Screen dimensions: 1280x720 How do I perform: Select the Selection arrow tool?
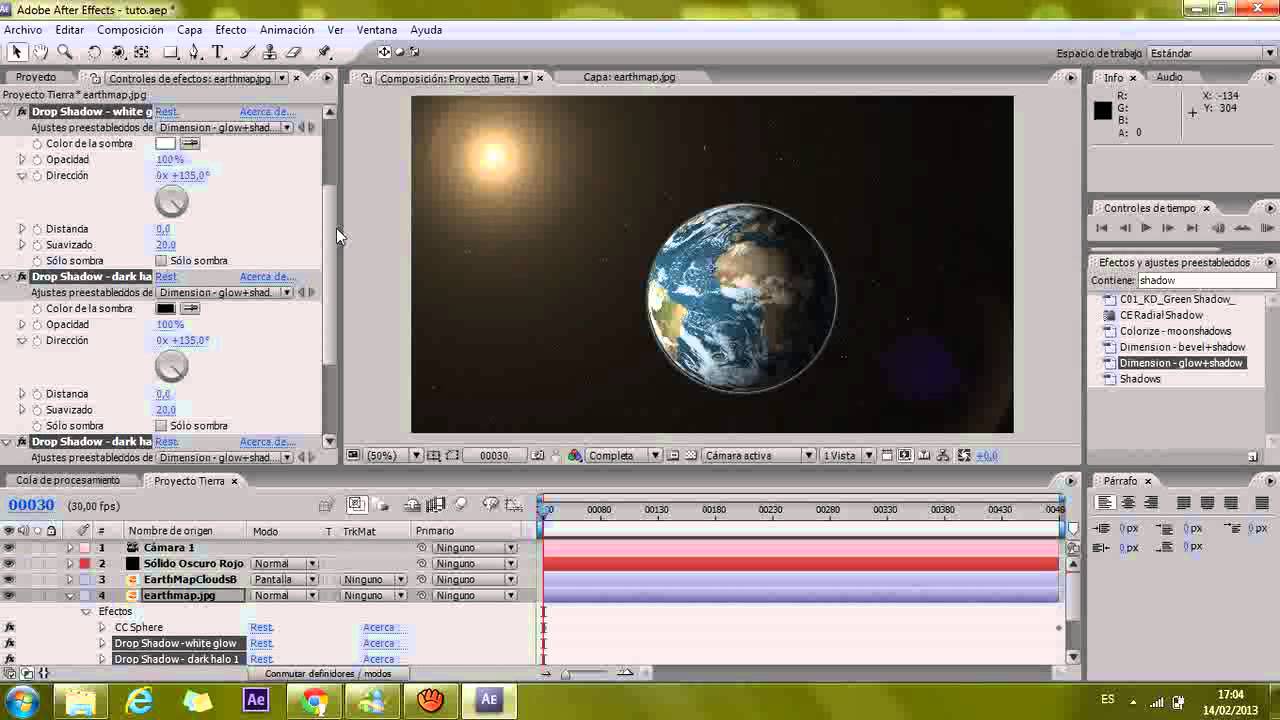click(16, 52)
